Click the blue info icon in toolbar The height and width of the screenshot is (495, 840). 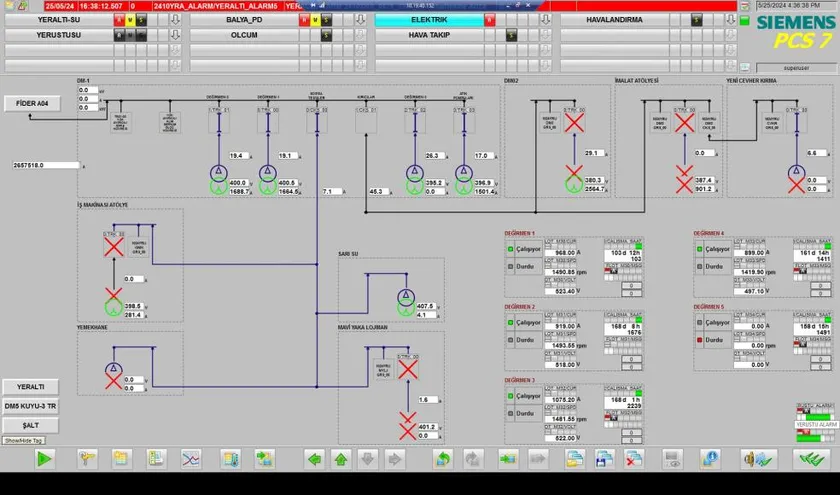[x=711, y=459]
